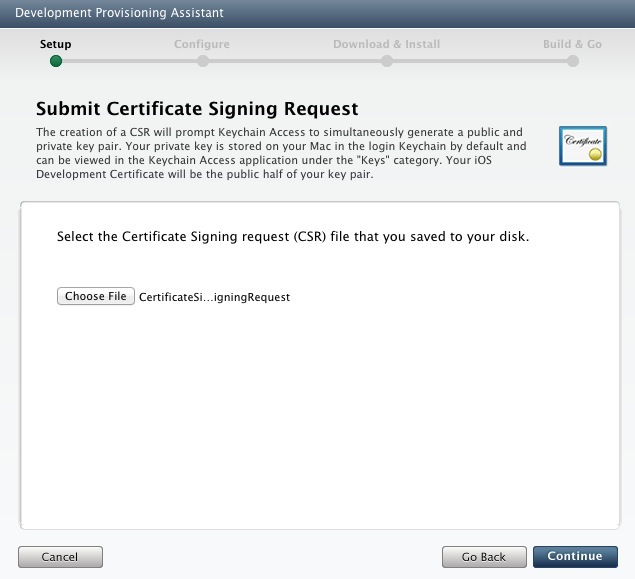Click the Choose File button
Screen dimensions: 635x579
coord(96,296)
